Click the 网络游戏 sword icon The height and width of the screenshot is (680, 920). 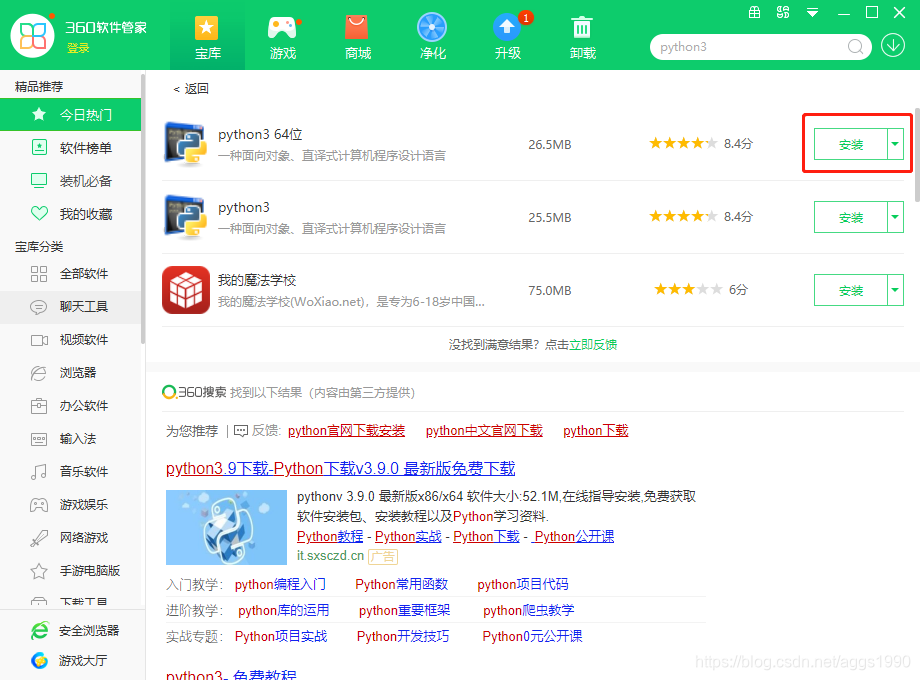tap(39, 538)
